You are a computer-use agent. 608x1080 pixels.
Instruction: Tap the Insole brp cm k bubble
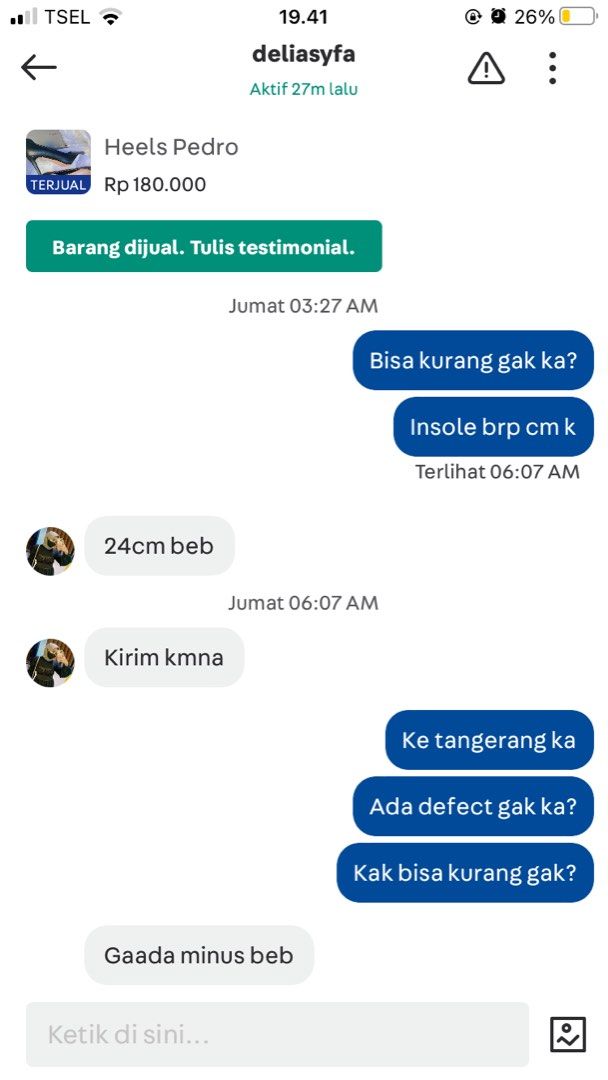click(493, 426)
